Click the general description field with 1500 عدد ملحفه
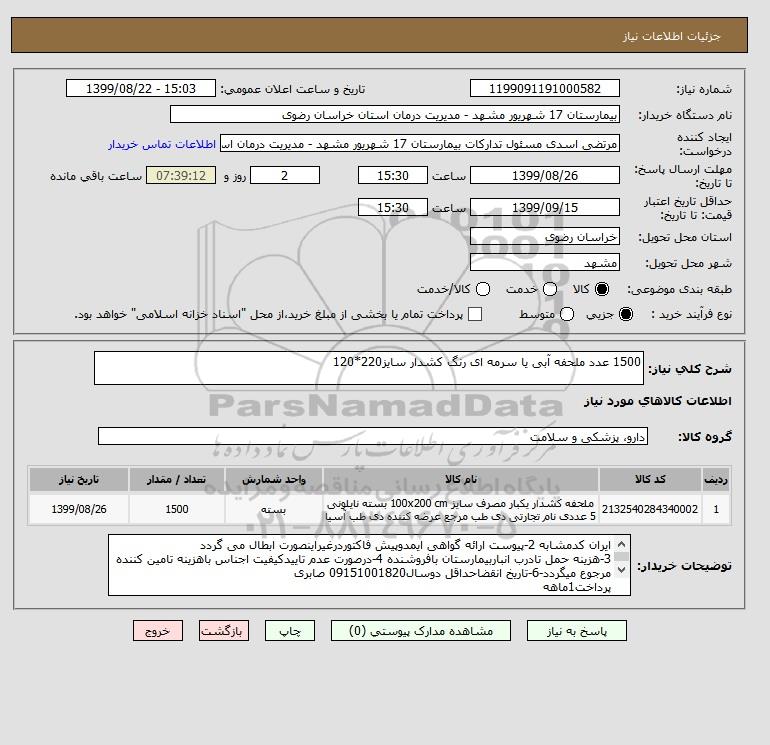Image resolution: width=770 pixels, height=745 pixels. [x=369, y=368]
